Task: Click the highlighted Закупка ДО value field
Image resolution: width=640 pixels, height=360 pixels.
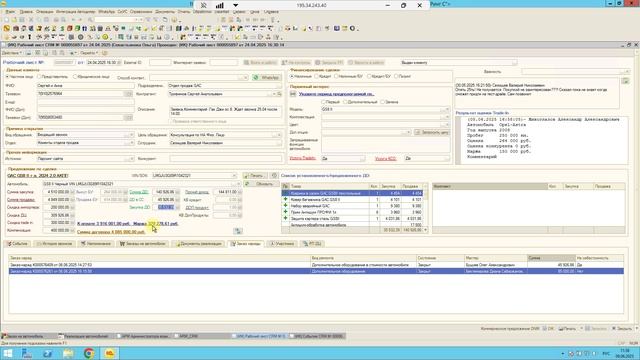Action: pyautogui.click(x=166, y=207)
